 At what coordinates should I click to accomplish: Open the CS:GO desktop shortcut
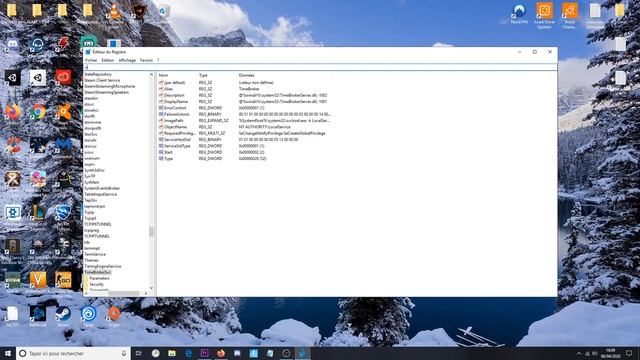[x=63, y=280]
